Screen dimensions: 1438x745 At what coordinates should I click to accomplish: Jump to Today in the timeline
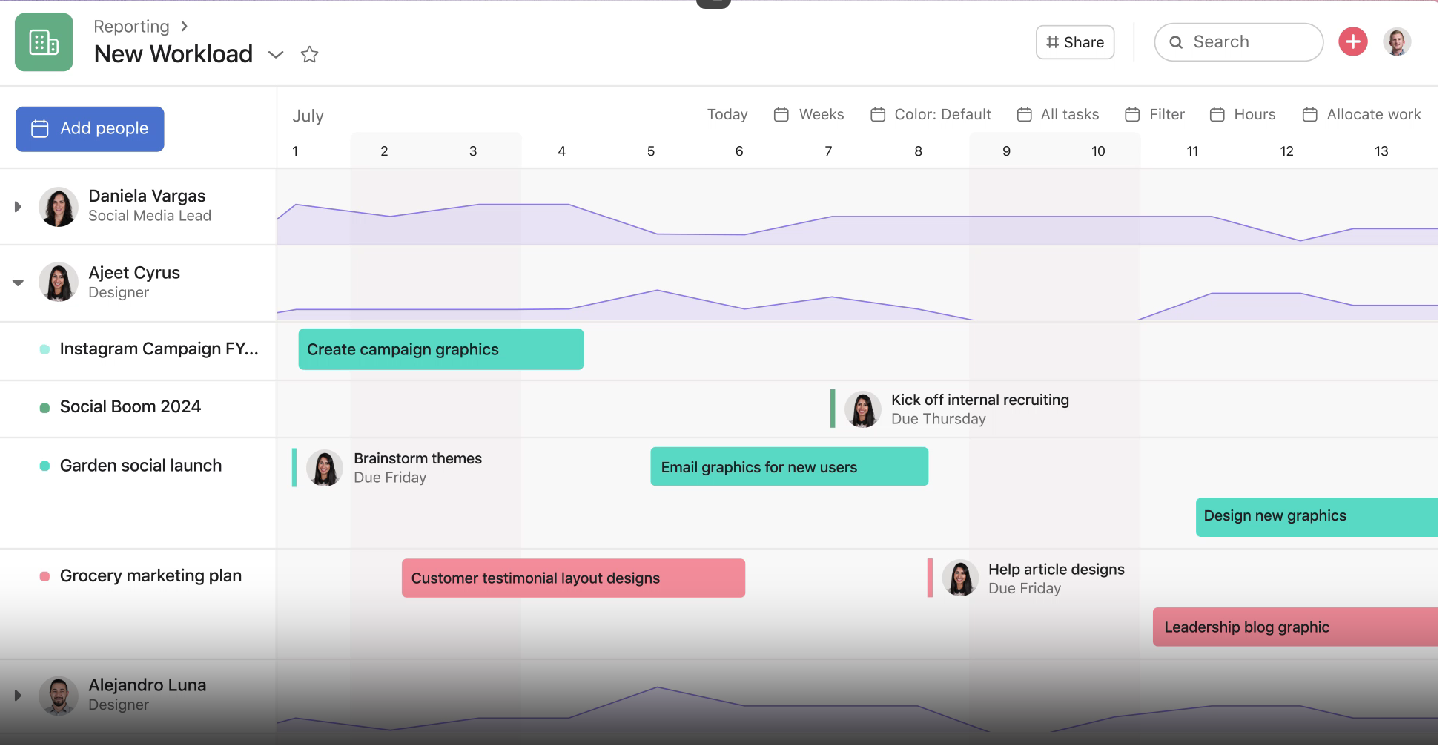point(727,114)
